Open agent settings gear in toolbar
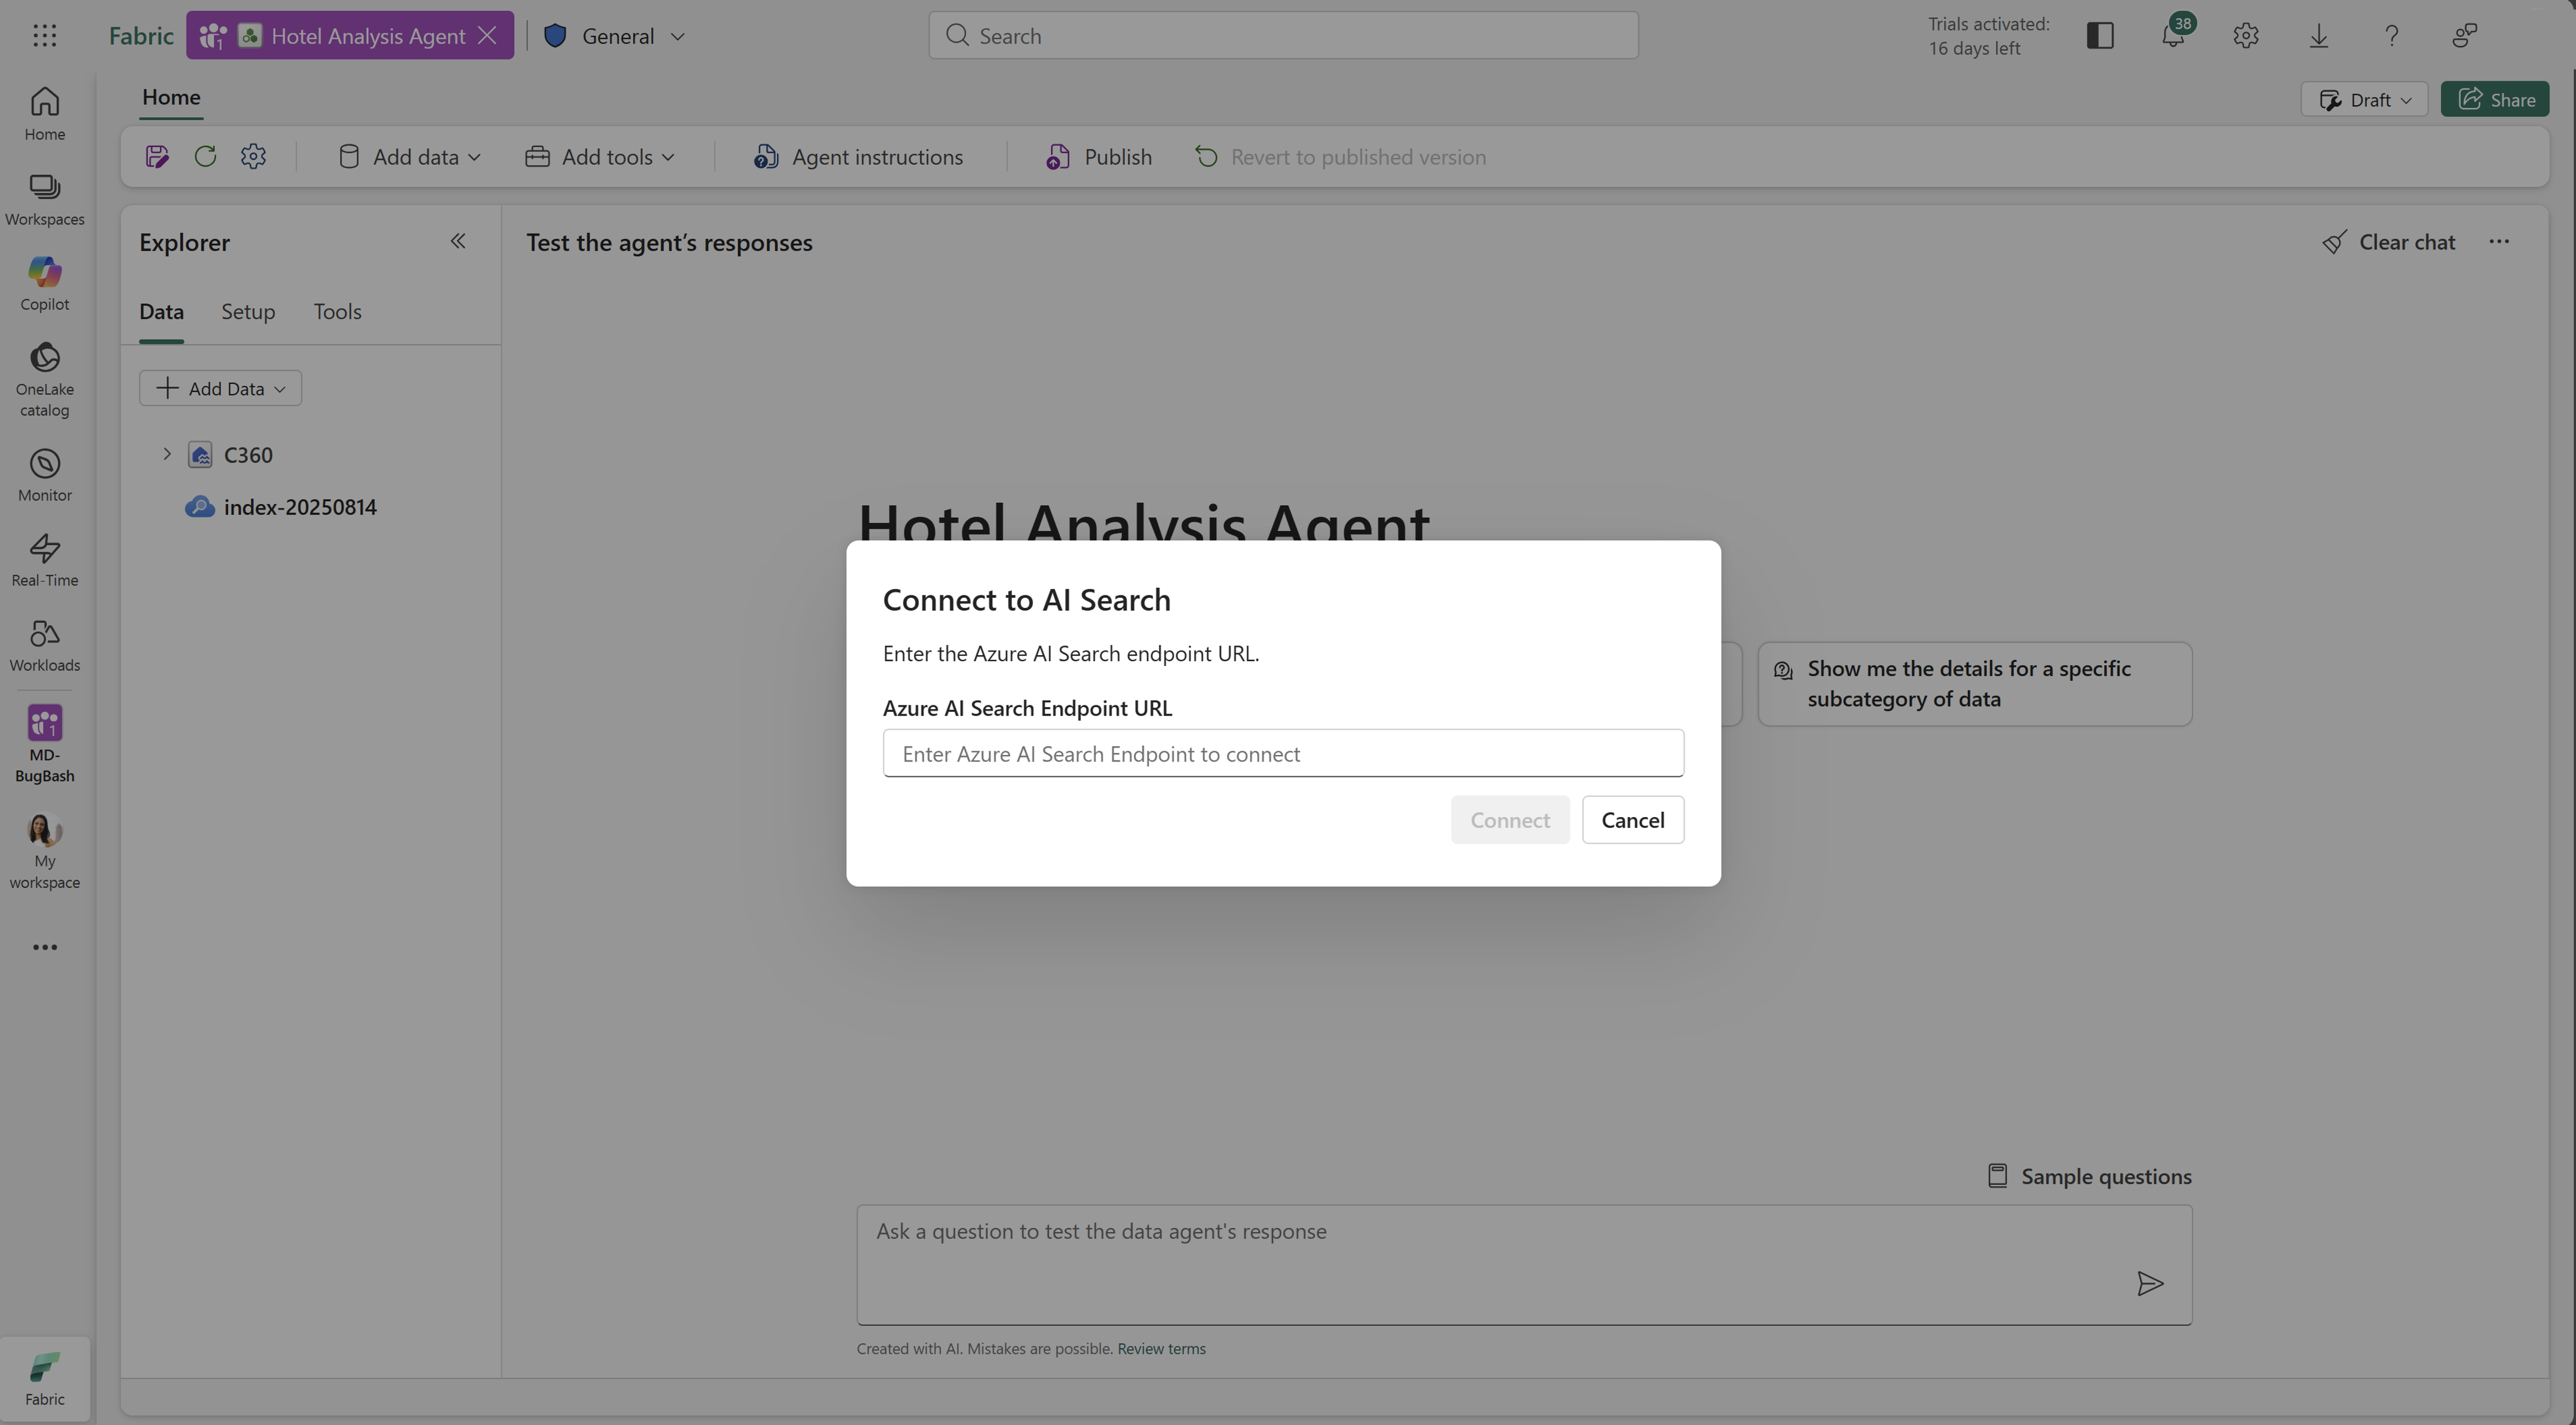The height and width of the screenshot is (1425, 2576). 253,157
